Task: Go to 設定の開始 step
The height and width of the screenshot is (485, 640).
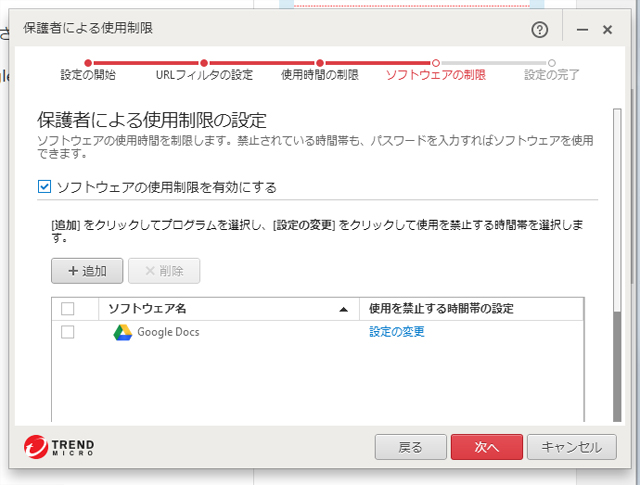Action: pyautogui.click(x=88, y=74)
